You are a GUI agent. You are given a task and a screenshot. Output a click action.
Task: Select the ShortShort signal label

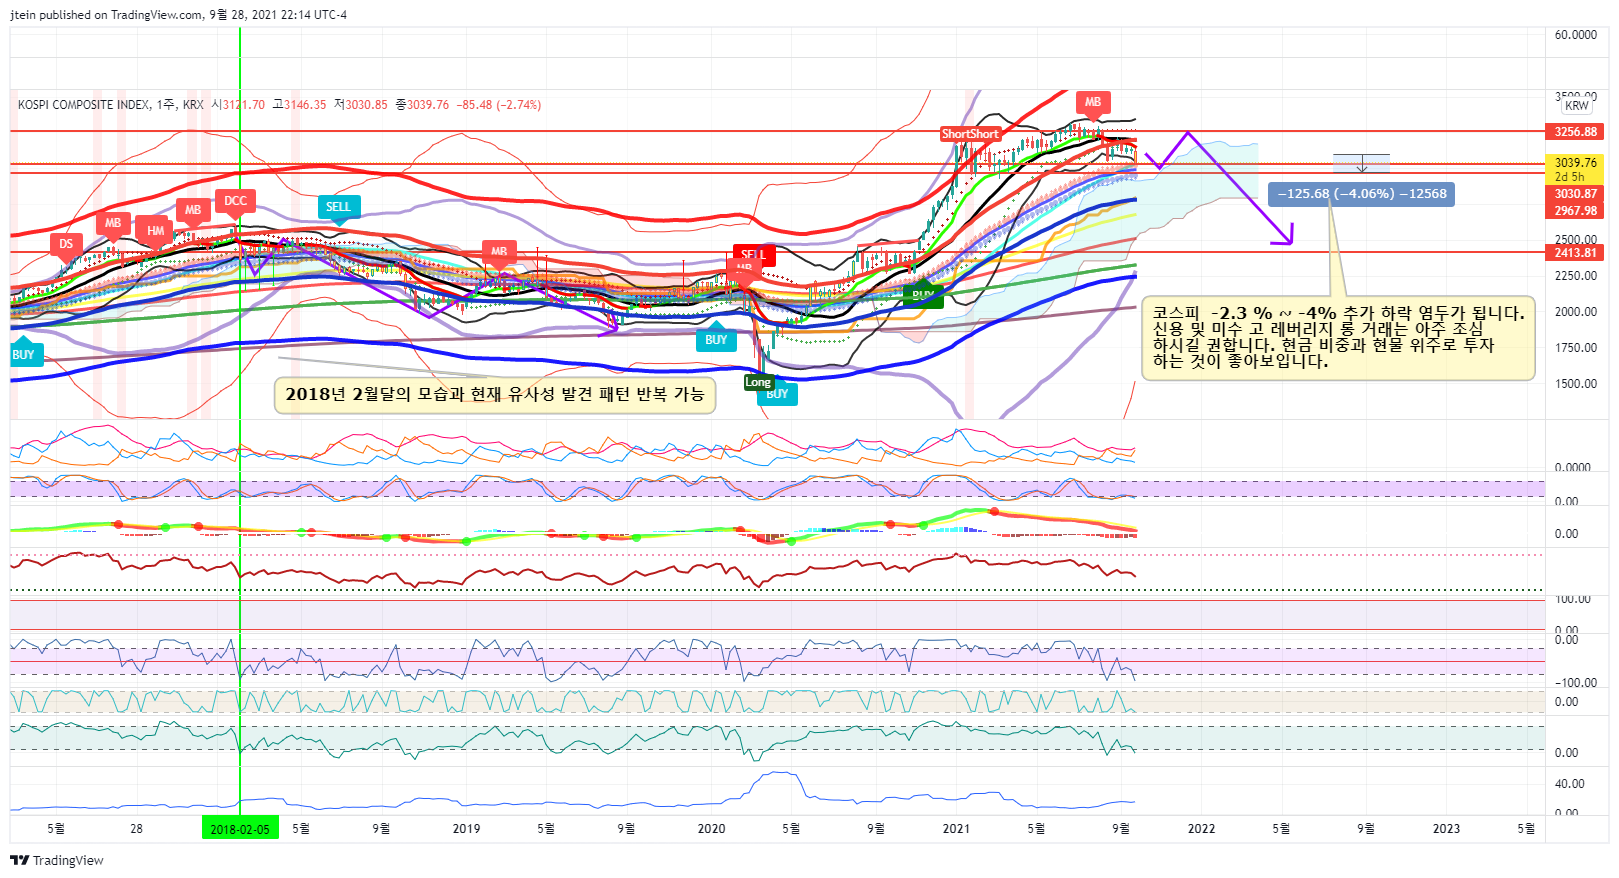pyautogui.click(x=970, y=134)
